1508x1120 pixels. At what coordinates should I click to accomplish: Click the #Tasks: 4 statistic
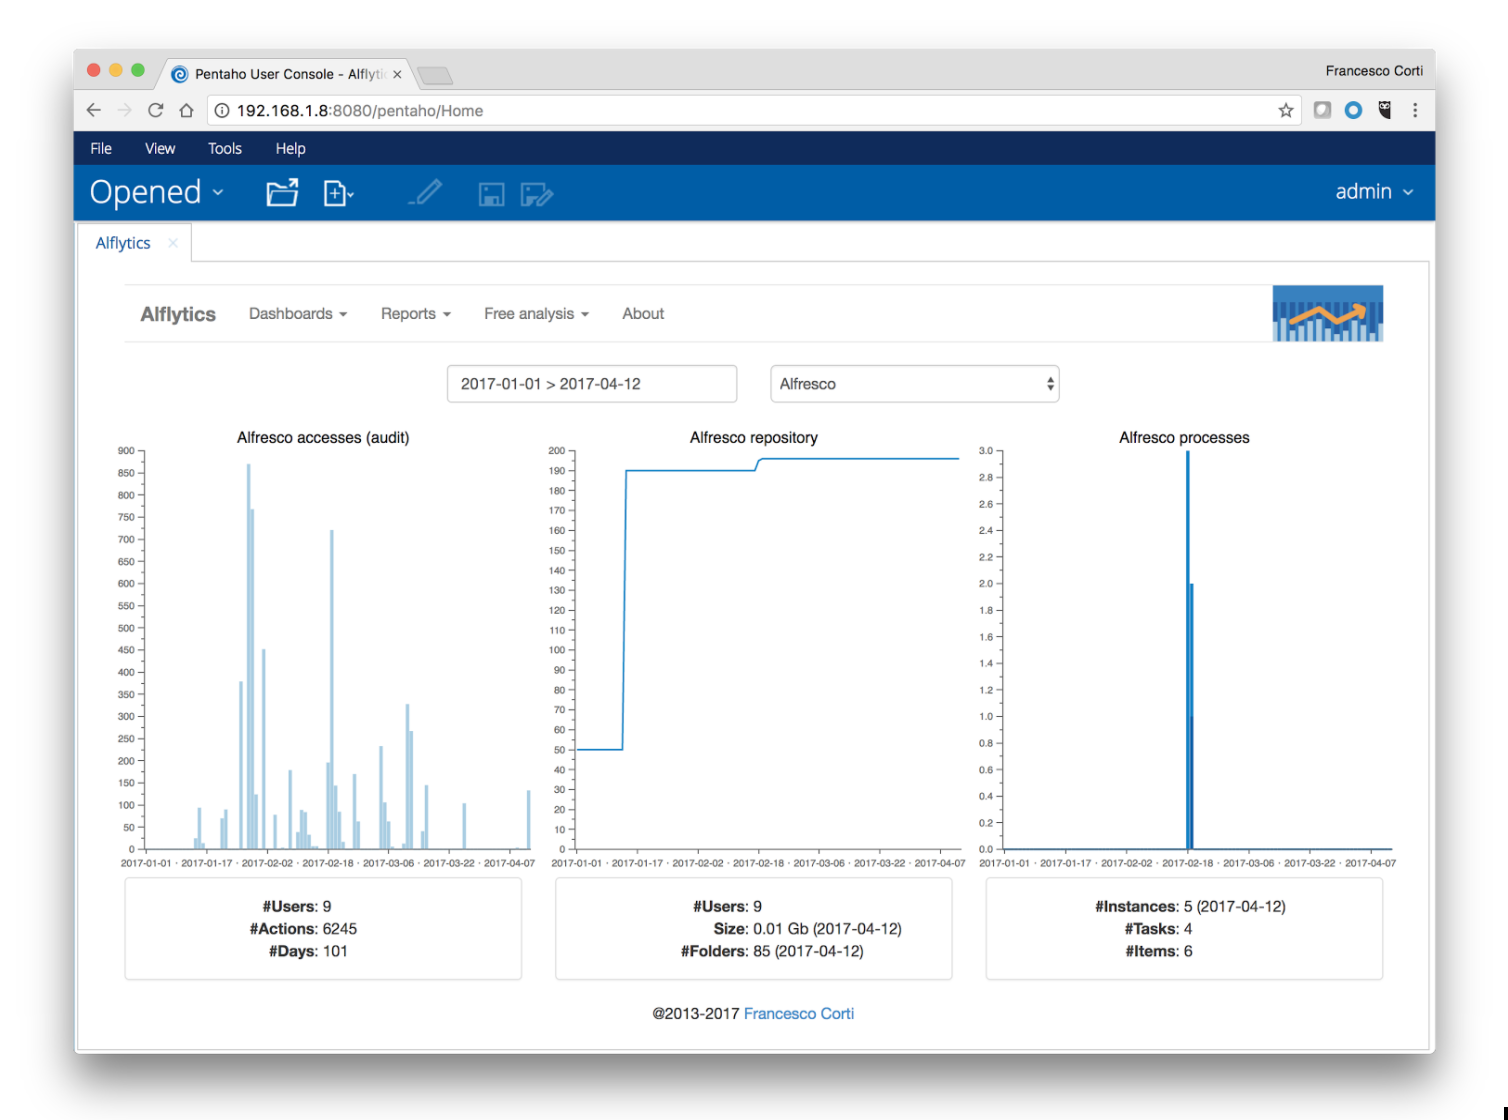coord(1158,929)
